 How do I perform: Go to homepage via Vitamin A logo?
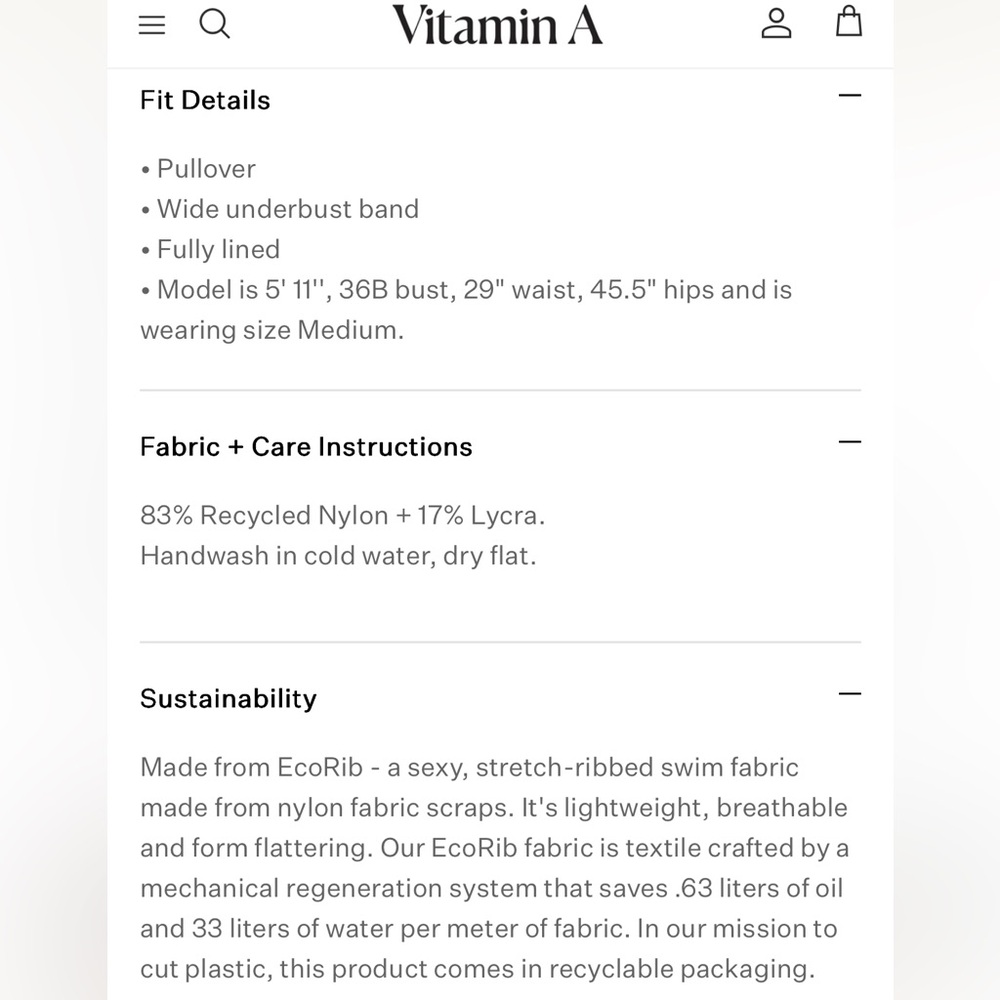pos(497,26)
